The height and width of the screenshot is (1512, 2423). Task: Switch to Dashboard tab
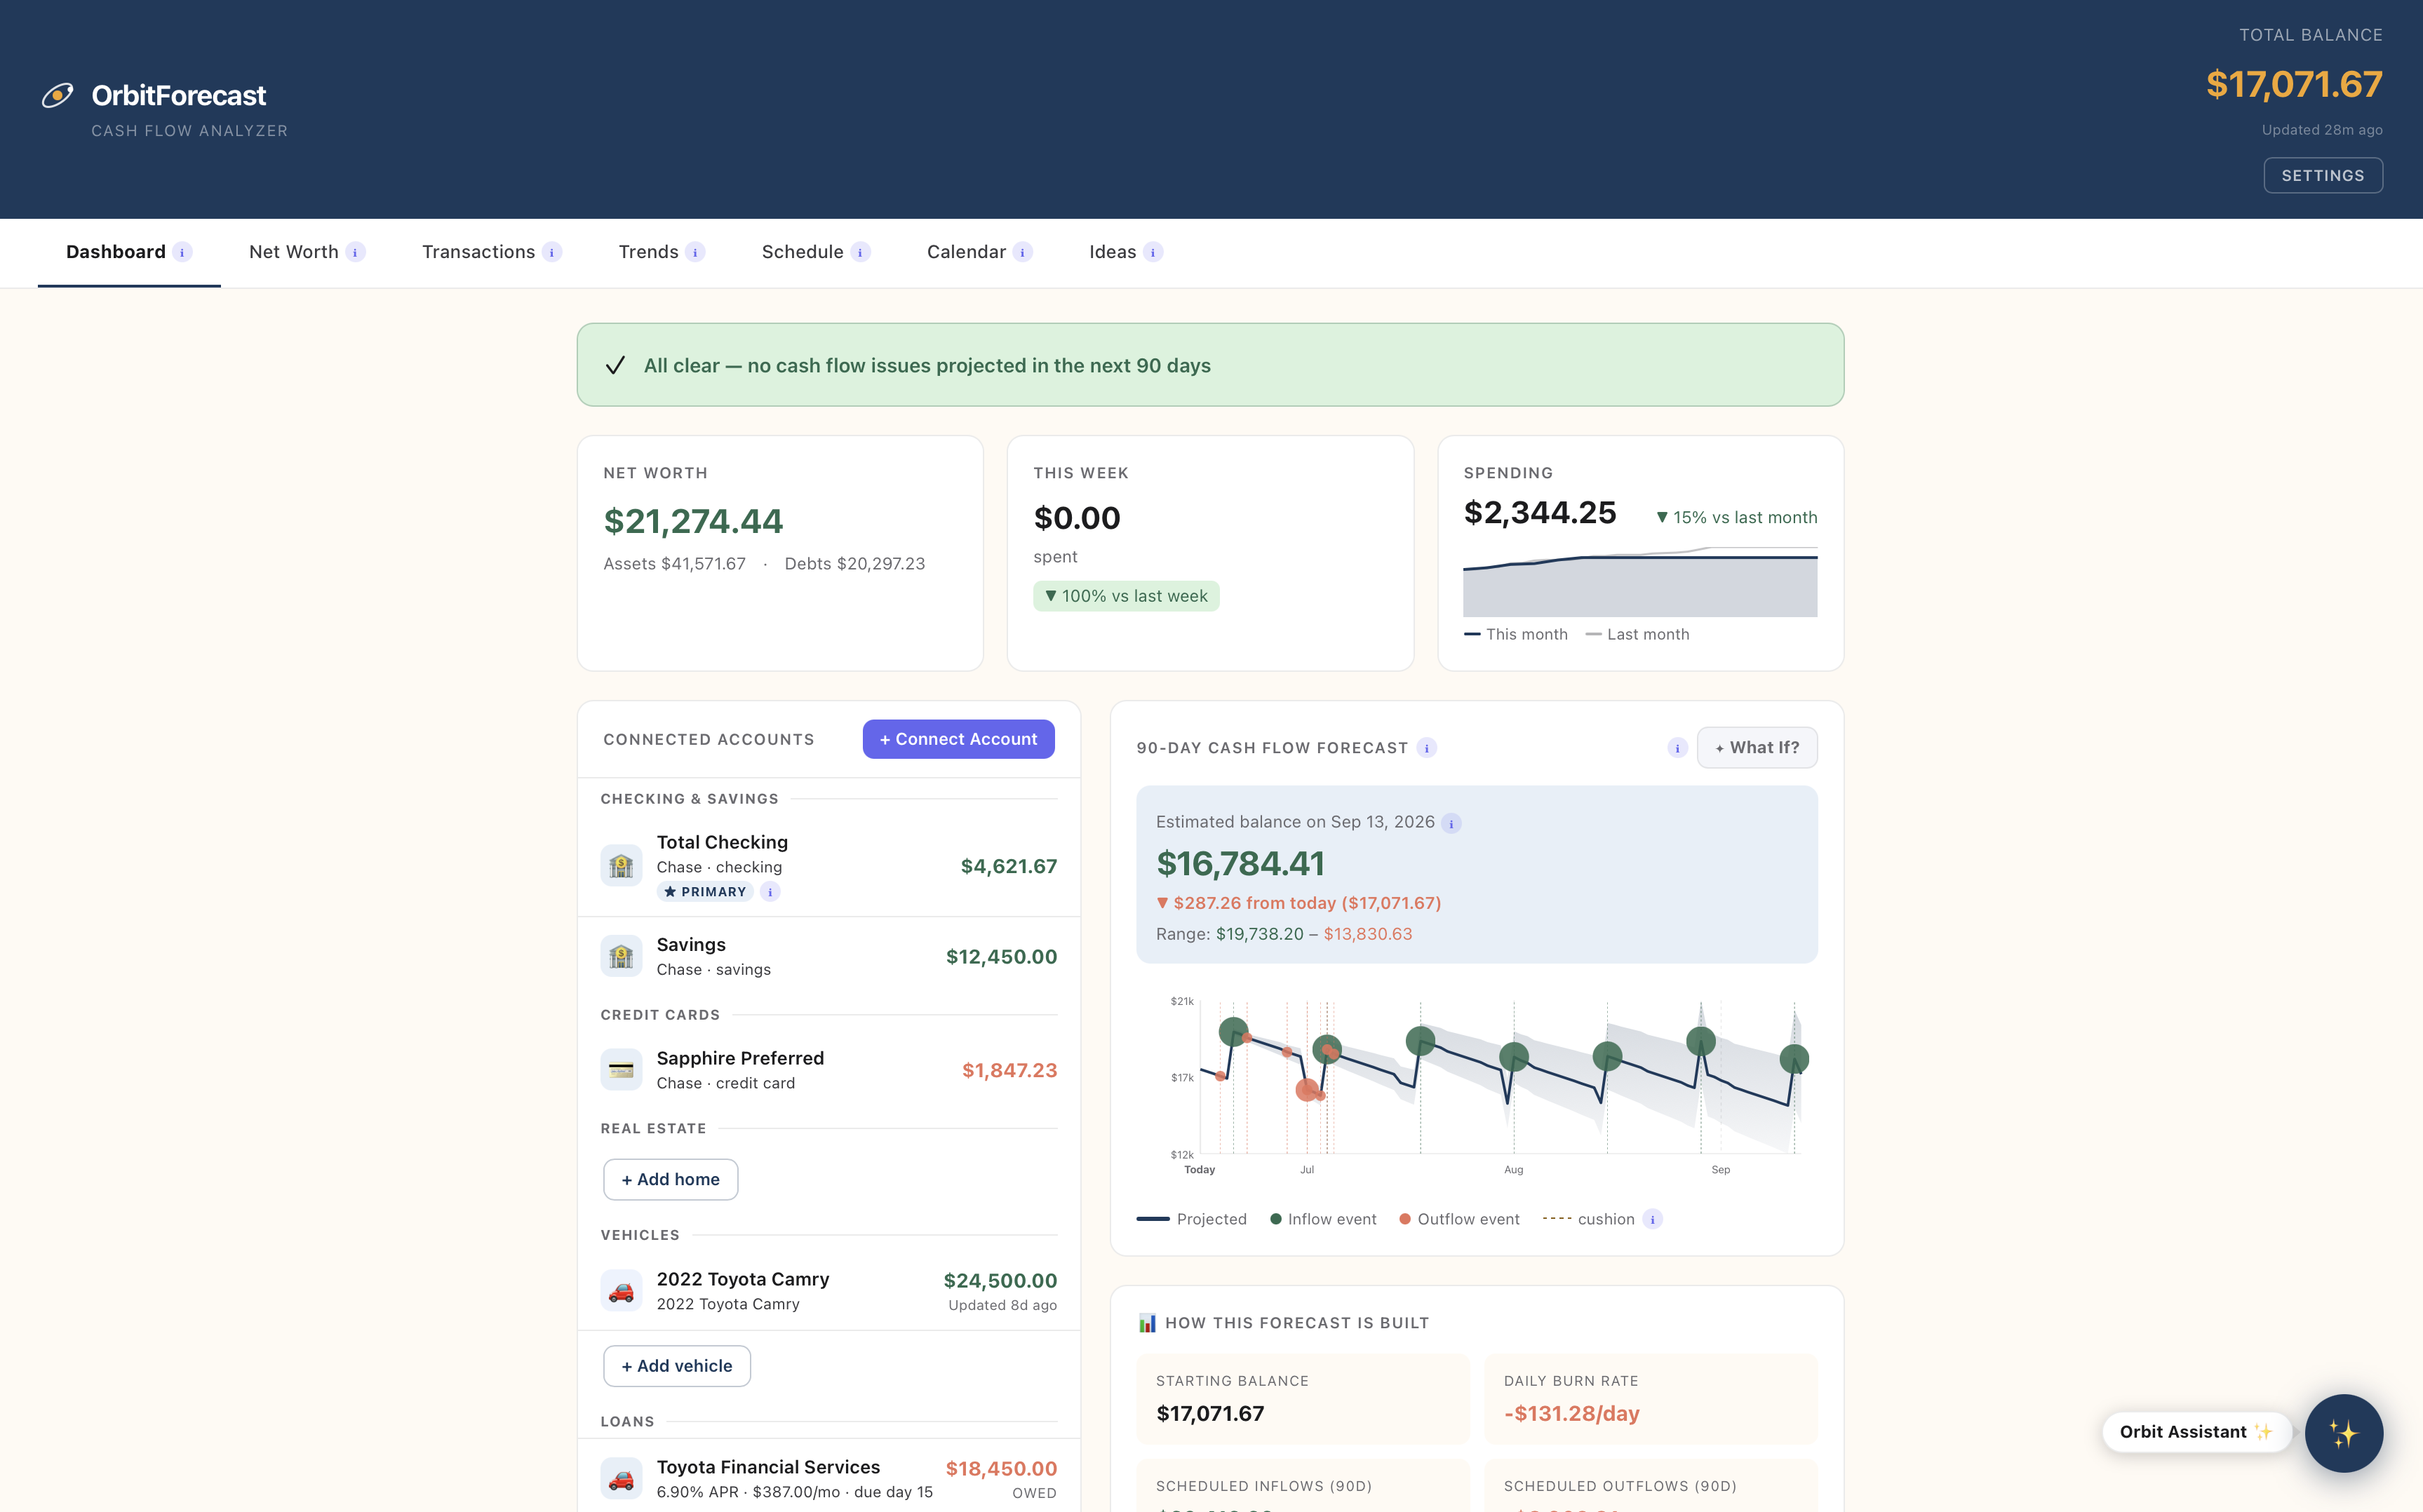[x=116, y=252]
